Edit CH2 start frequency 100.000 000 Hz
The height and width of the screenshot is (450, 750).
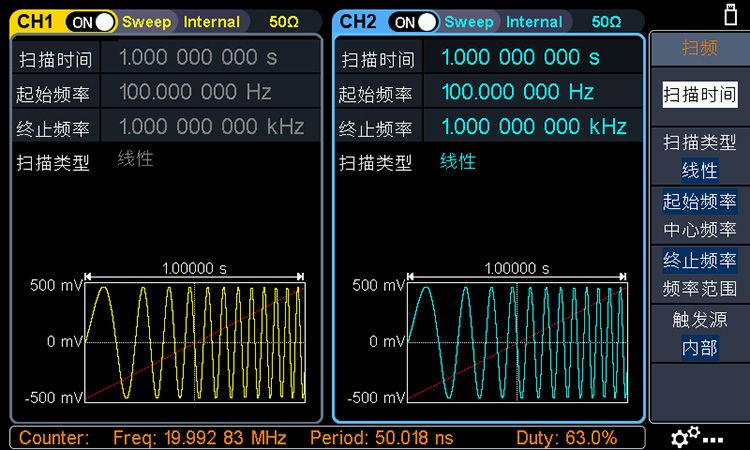click(x=517, y=92)
